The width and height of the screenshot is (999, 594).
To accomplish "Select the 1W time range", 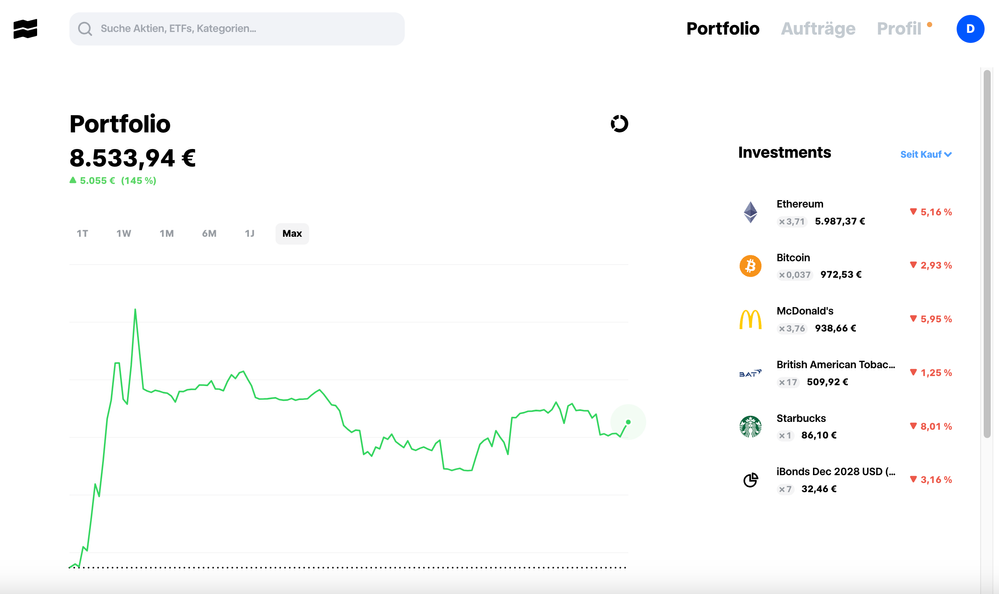I will coord(124,233).
